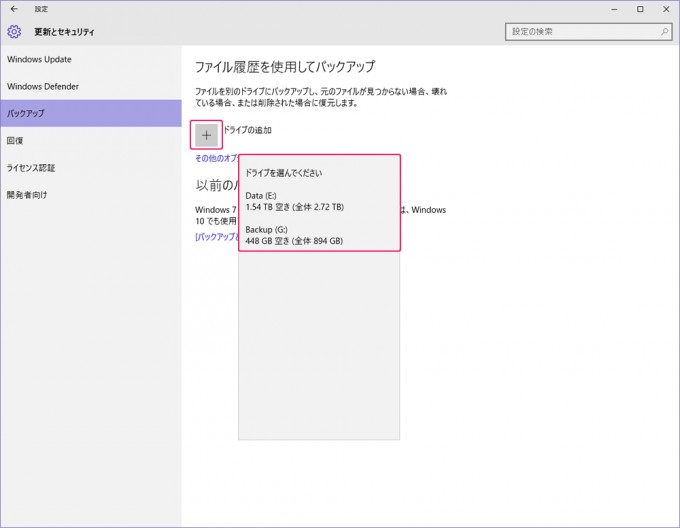
Task: Click ファイル履歴を使用してバックアップ heading
Action: (285, 67)
